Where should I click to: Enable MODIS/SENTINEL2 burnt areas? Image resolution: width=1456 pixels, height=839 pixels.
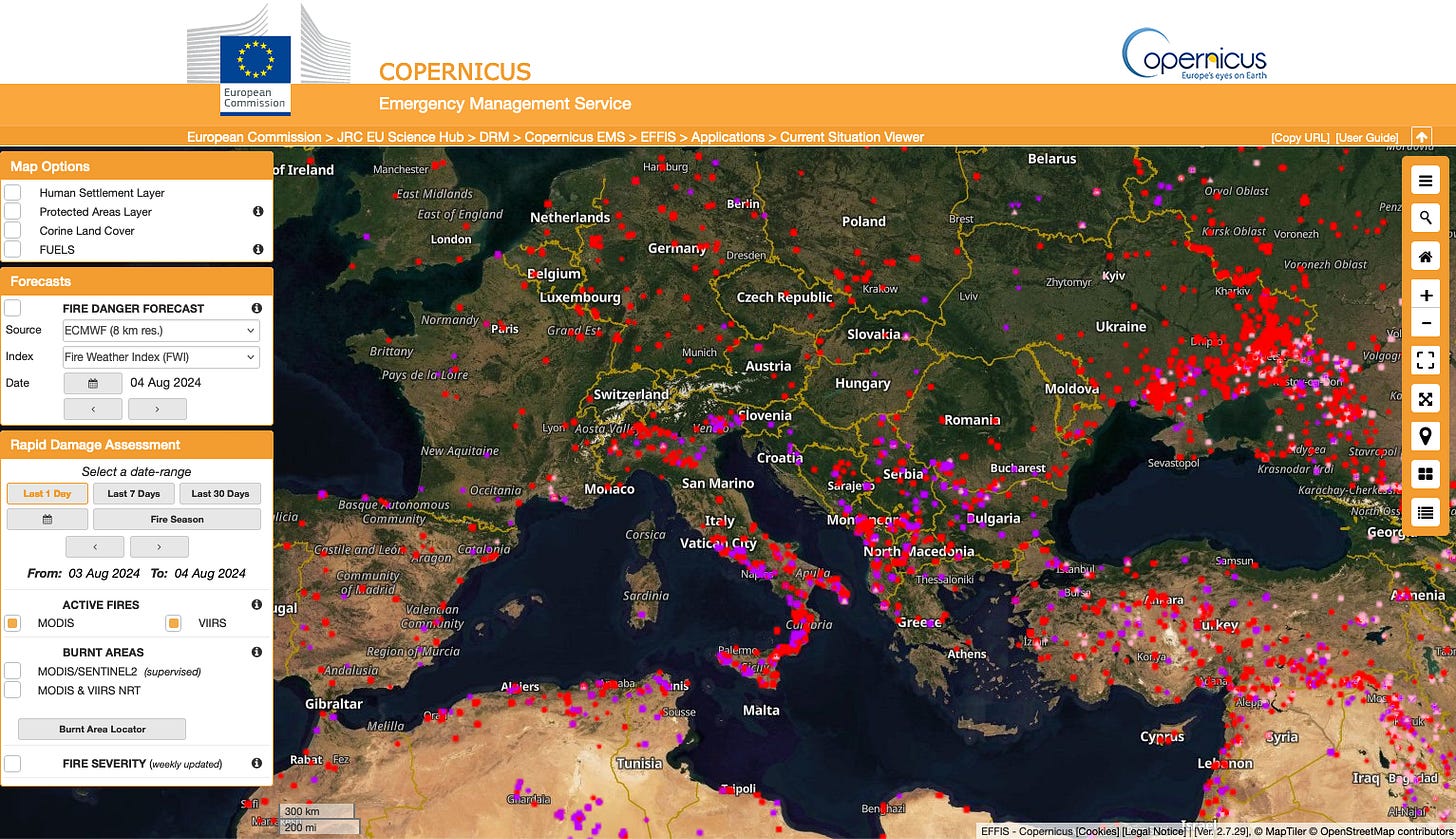13,671
